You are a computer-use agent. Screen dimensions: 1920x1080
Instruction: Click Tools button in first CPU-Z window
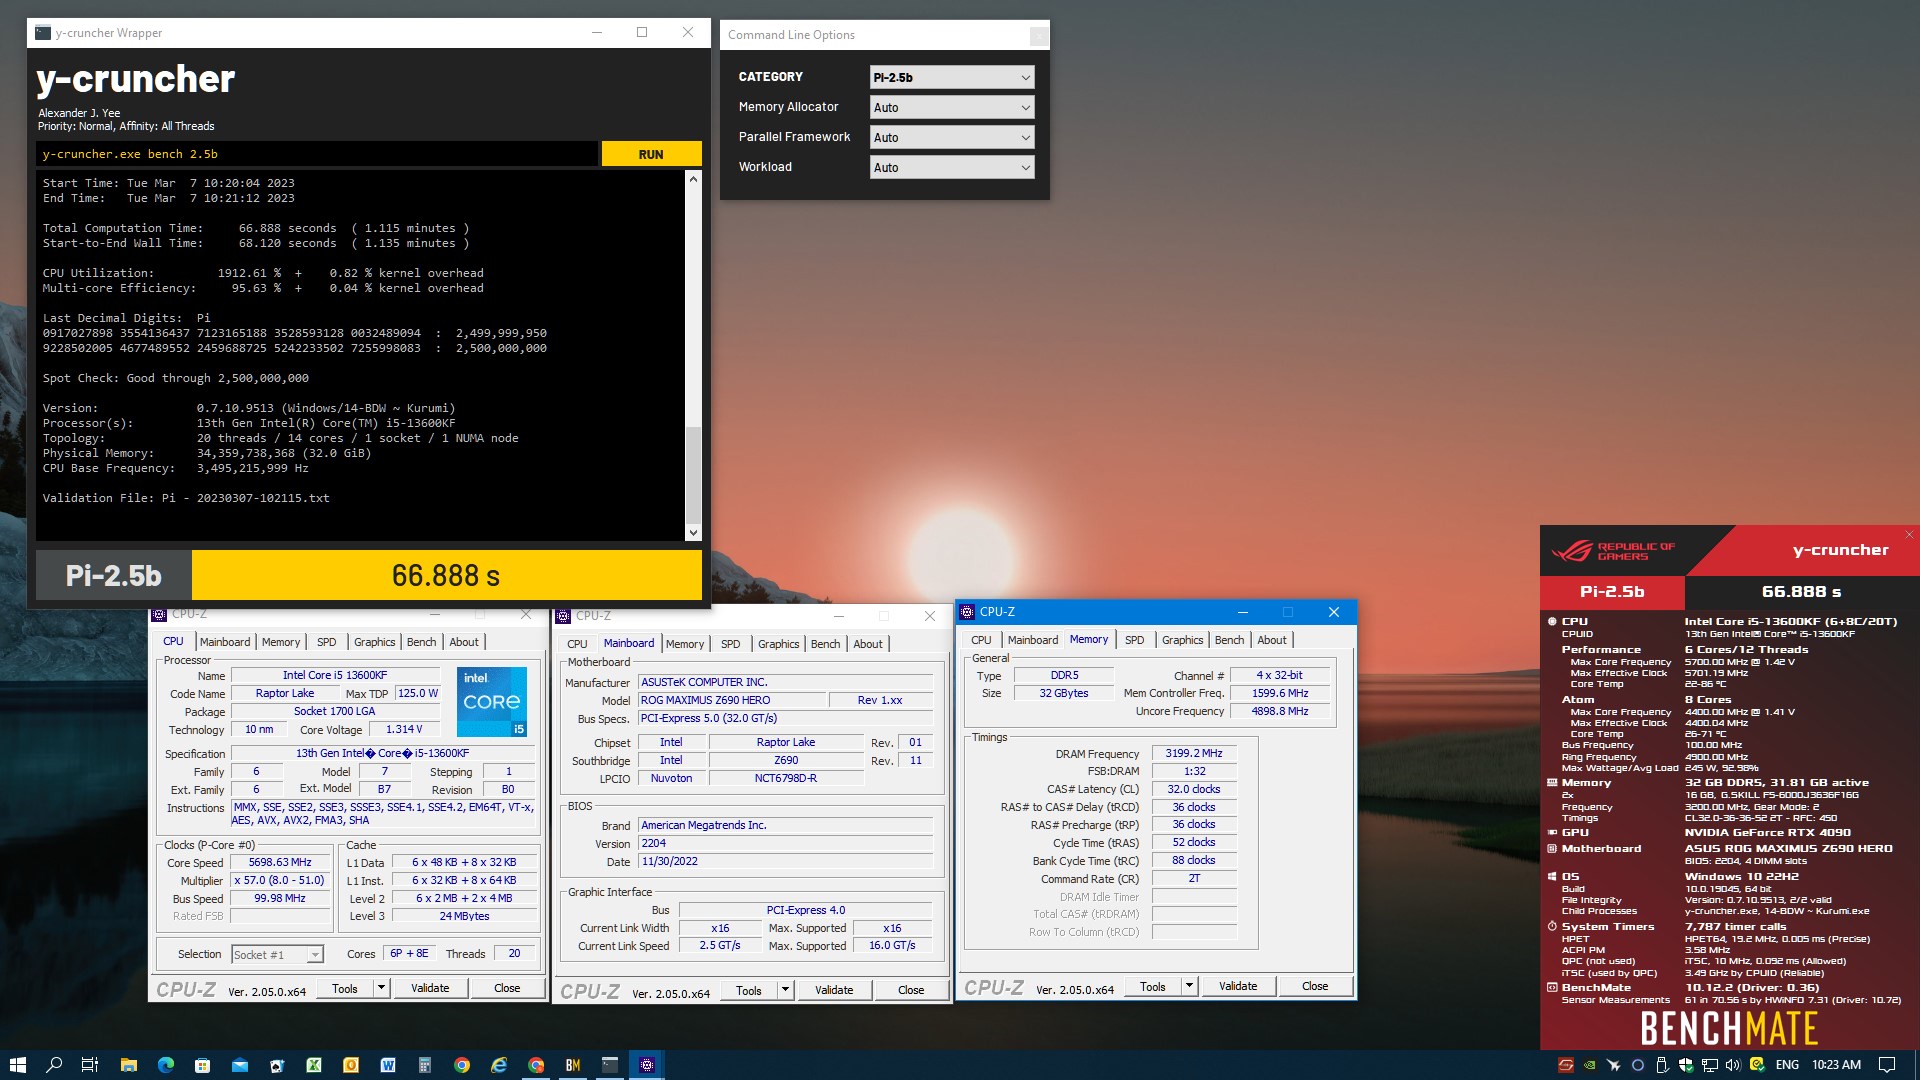coord(344,988)
